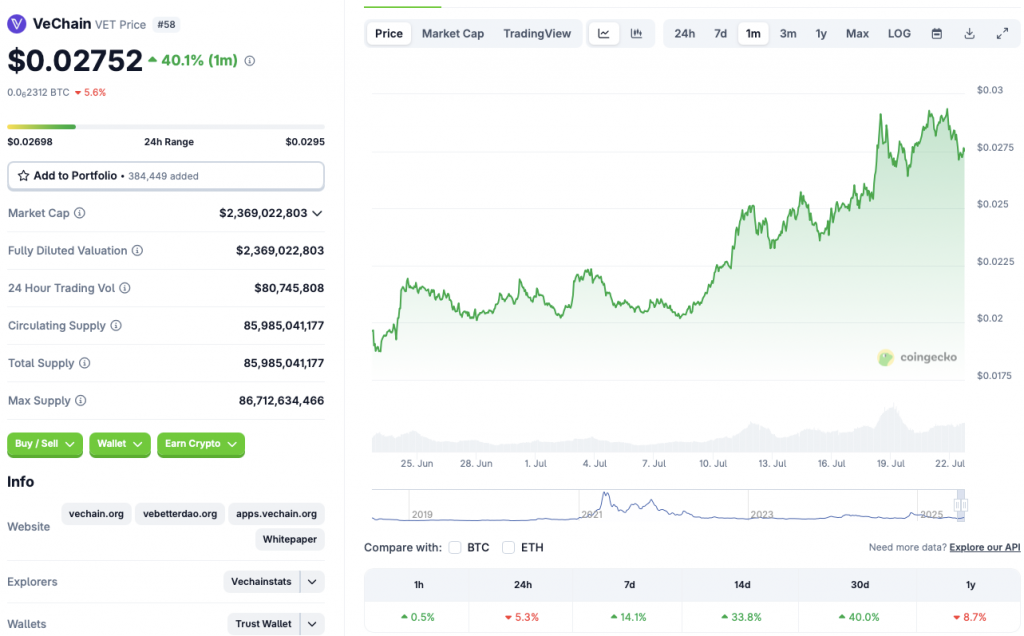This screenshot has width=1024, height=636.
Task: Expand chart to fullscreen with arrows icon
Action: pos(1003,33)
